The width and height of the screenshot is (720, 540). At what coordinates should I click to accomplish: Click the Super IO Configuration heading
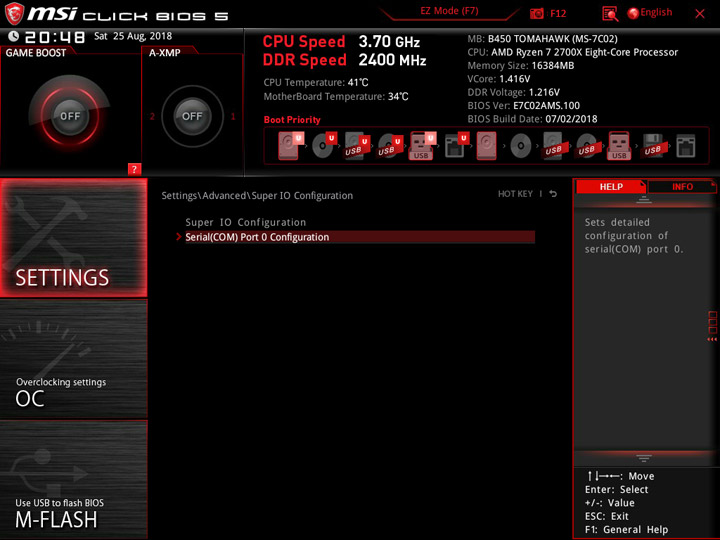[x=246, y=222]
